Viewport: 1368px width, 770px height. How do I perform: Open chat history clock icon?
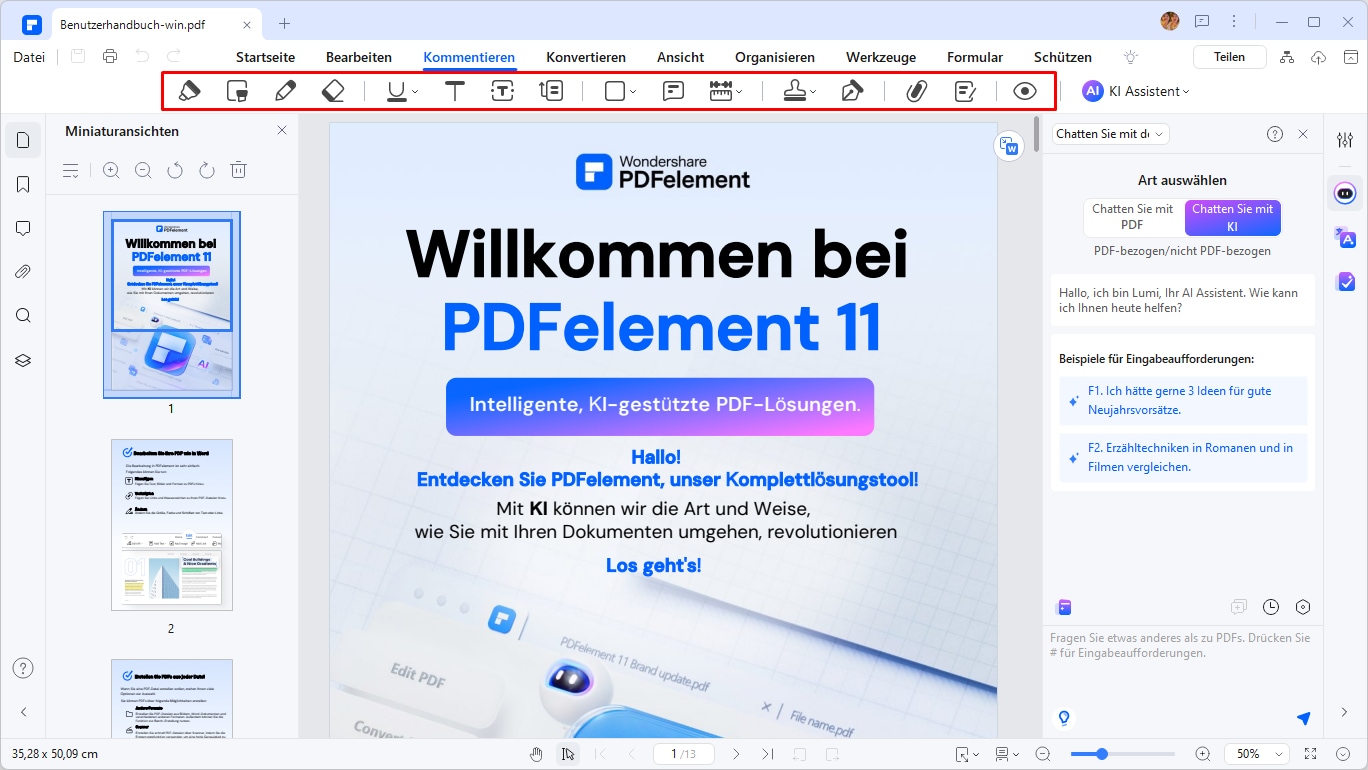(1271, 607)
